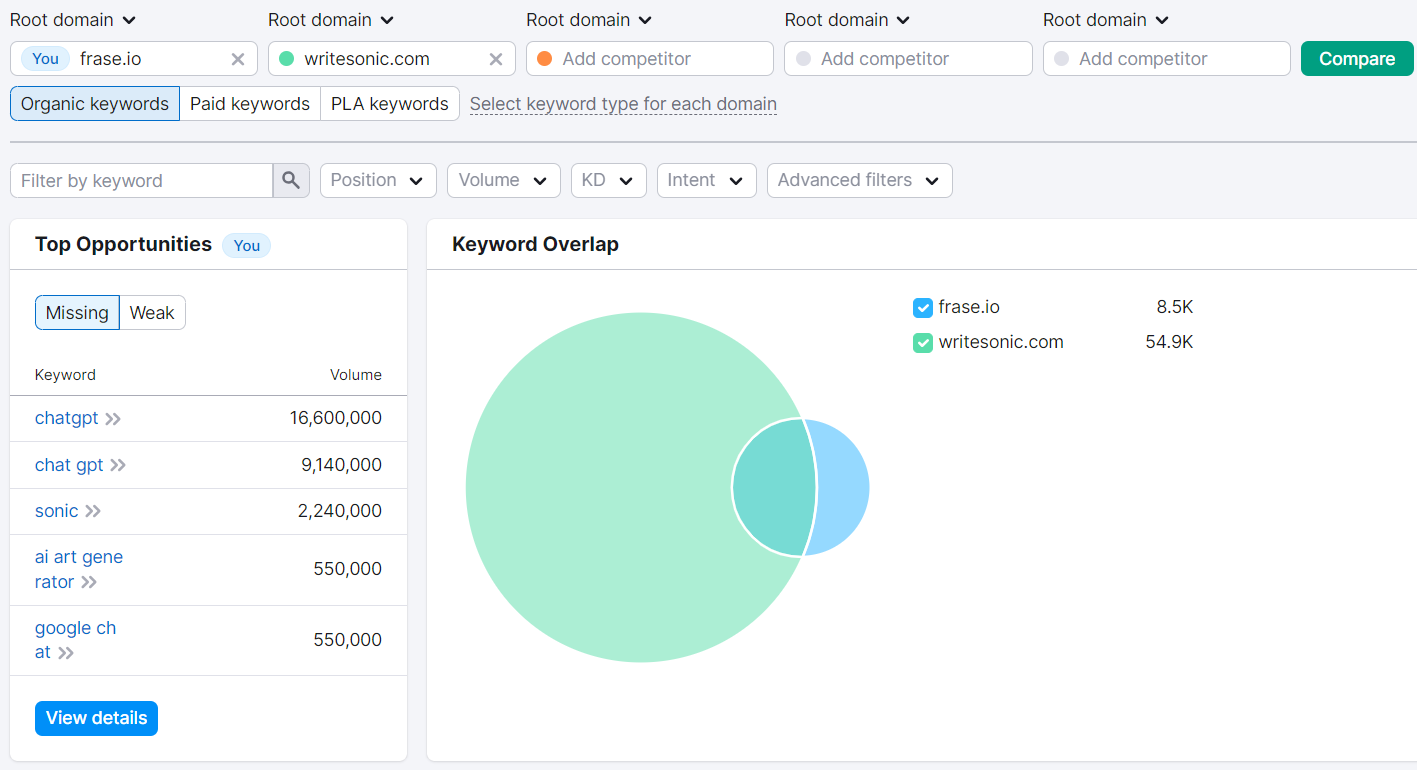
Task: Click the 54.9K keyword count
Action: [x=1170, y=342]
